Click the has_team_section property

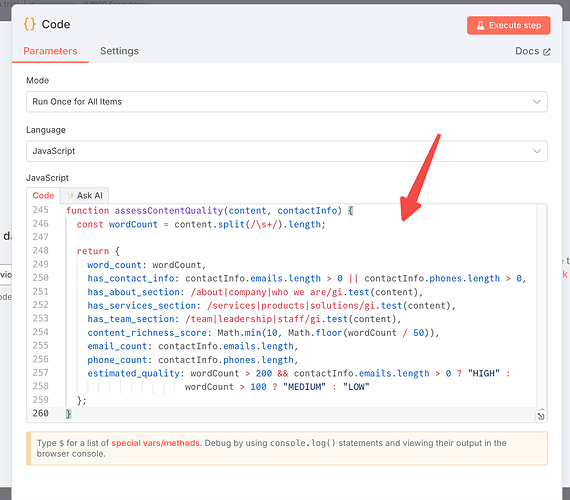click(x=131, y=319)
